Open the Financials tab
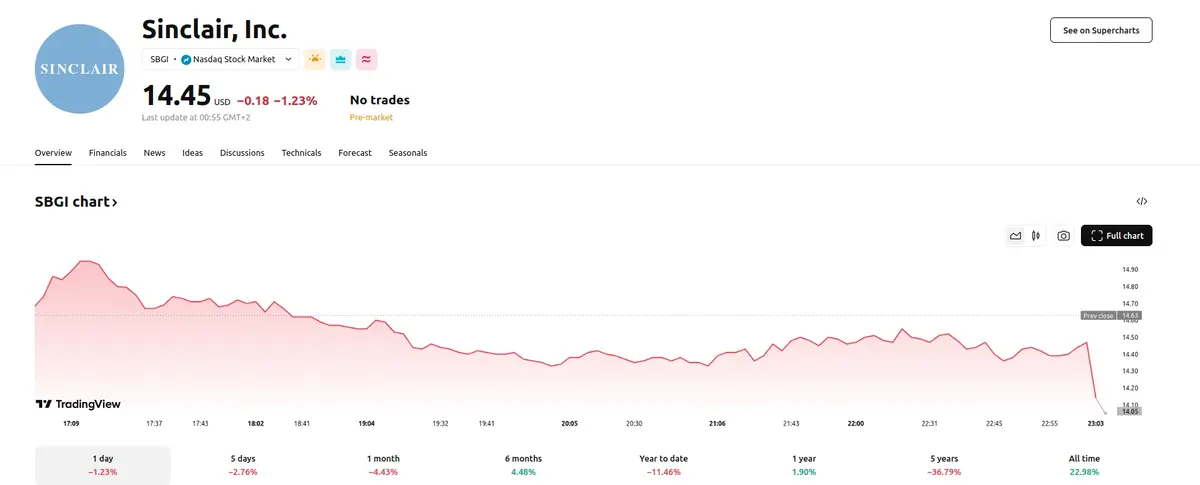Screen dimensions: 1200x485 (x=107, y=153)
